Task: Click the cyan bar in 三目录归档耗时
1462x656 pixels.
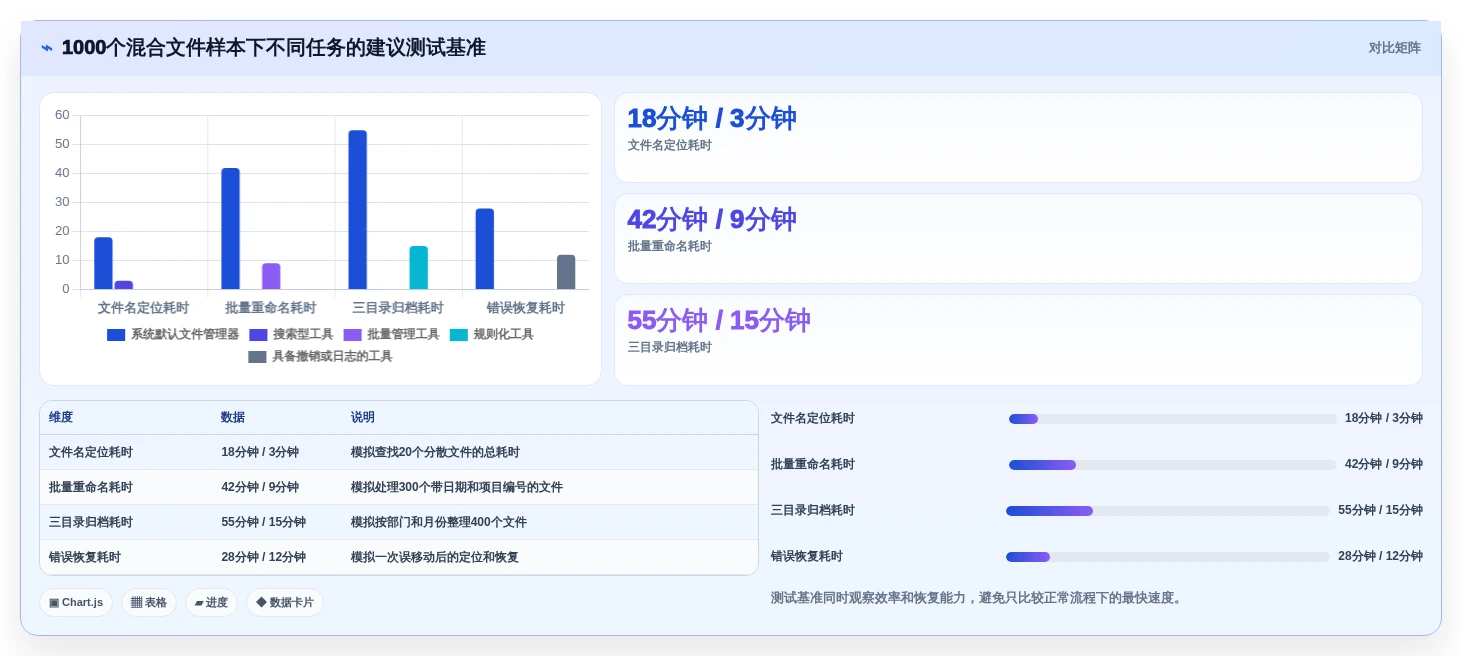Action: pyautogui.click(x=418, y=268)
